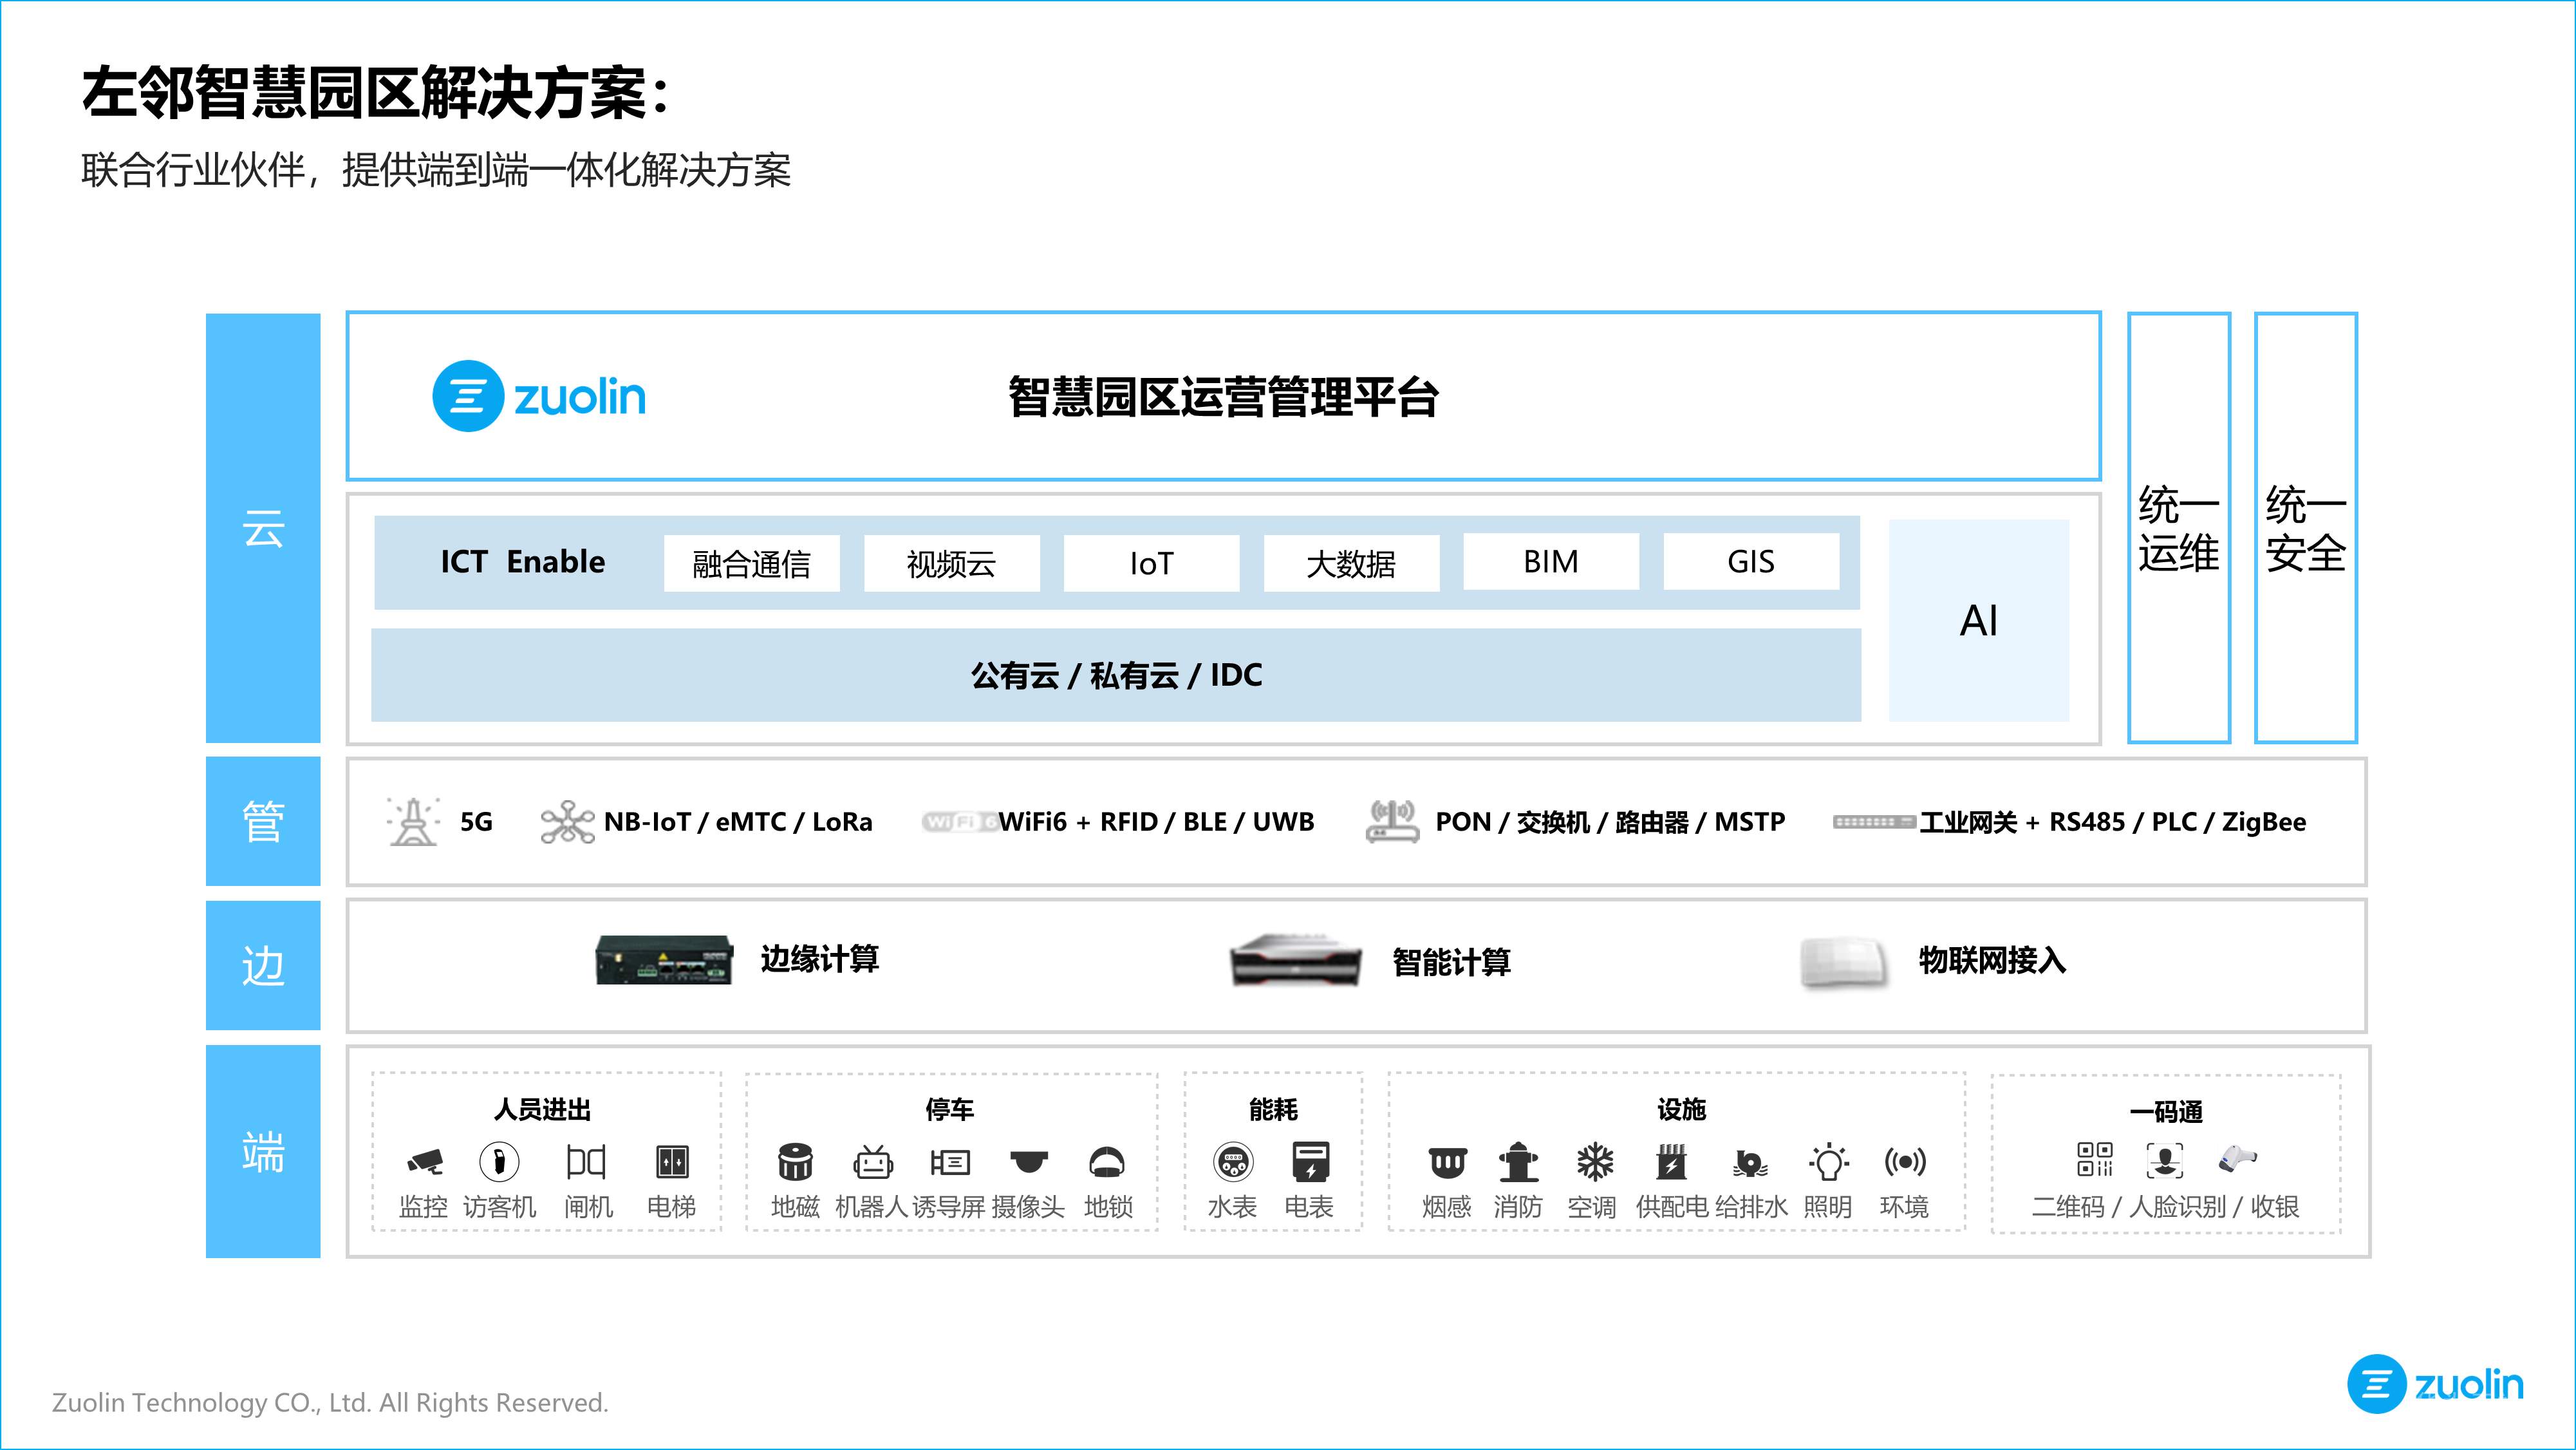Click the face recognition icon
Viewport: 2576px width, 1450px height.
[2164, 1160]
